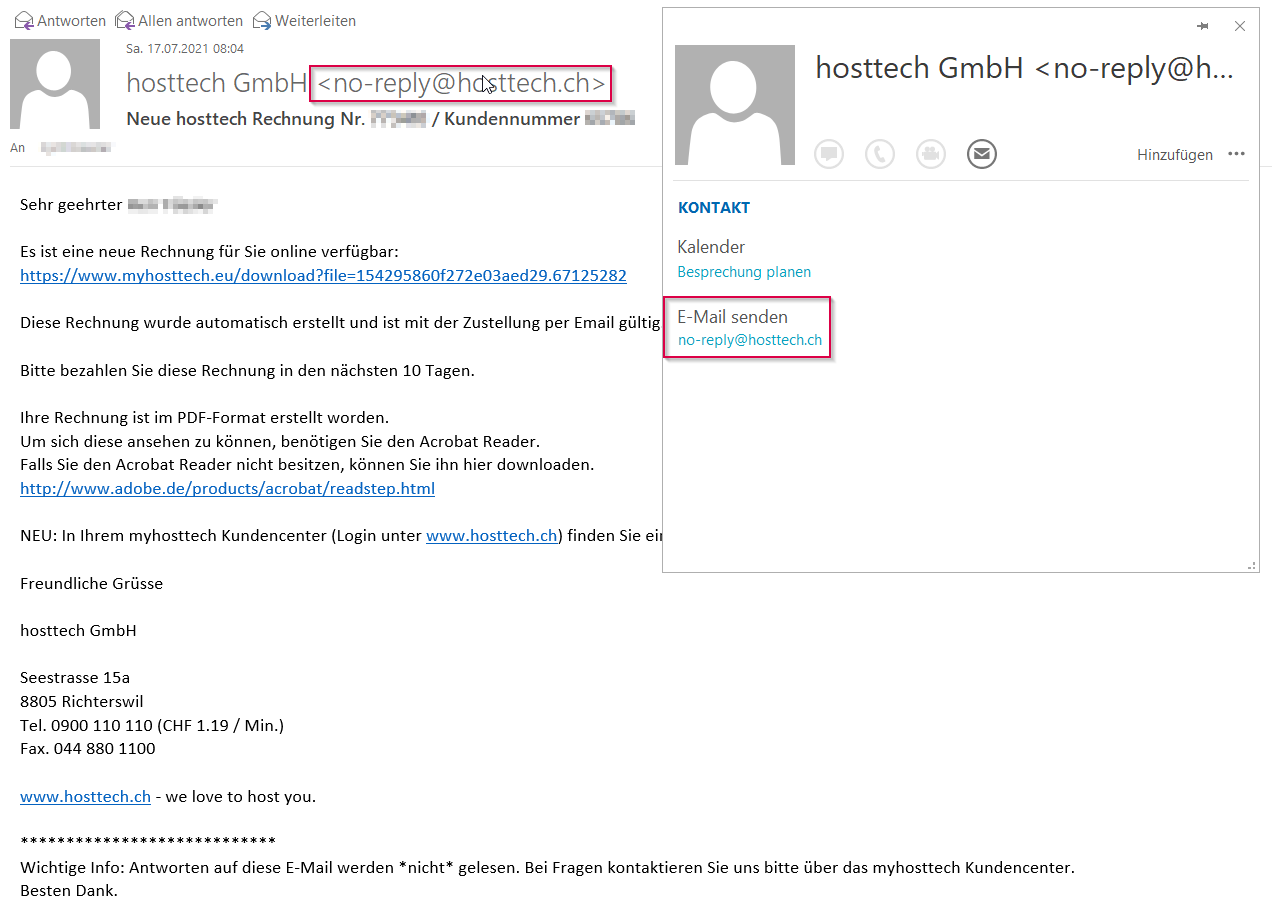Image resolution: width=1272 pixels, height=919 pixels.
Task: Open the adobe.de Acrobat readstep link
Action: (x=227, y=489)
